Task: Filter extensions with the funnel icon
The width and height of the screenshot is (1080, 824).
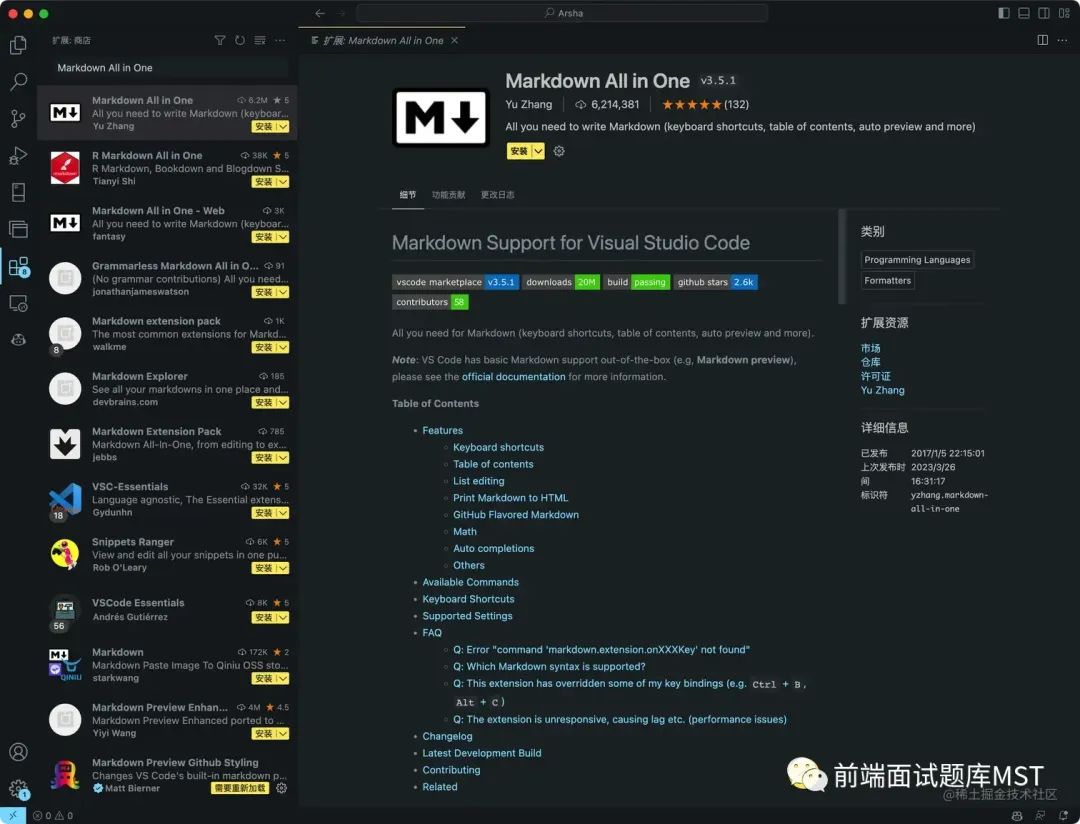Action: (x=220, y=41)
